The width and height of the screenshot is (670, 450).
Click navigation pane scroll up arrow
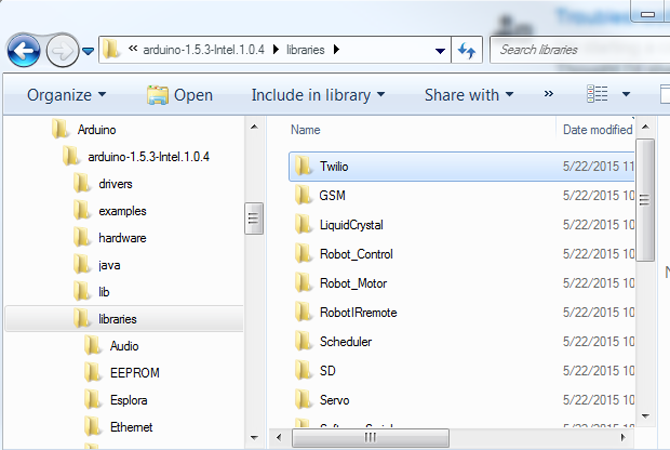click(x=254, y=127)
